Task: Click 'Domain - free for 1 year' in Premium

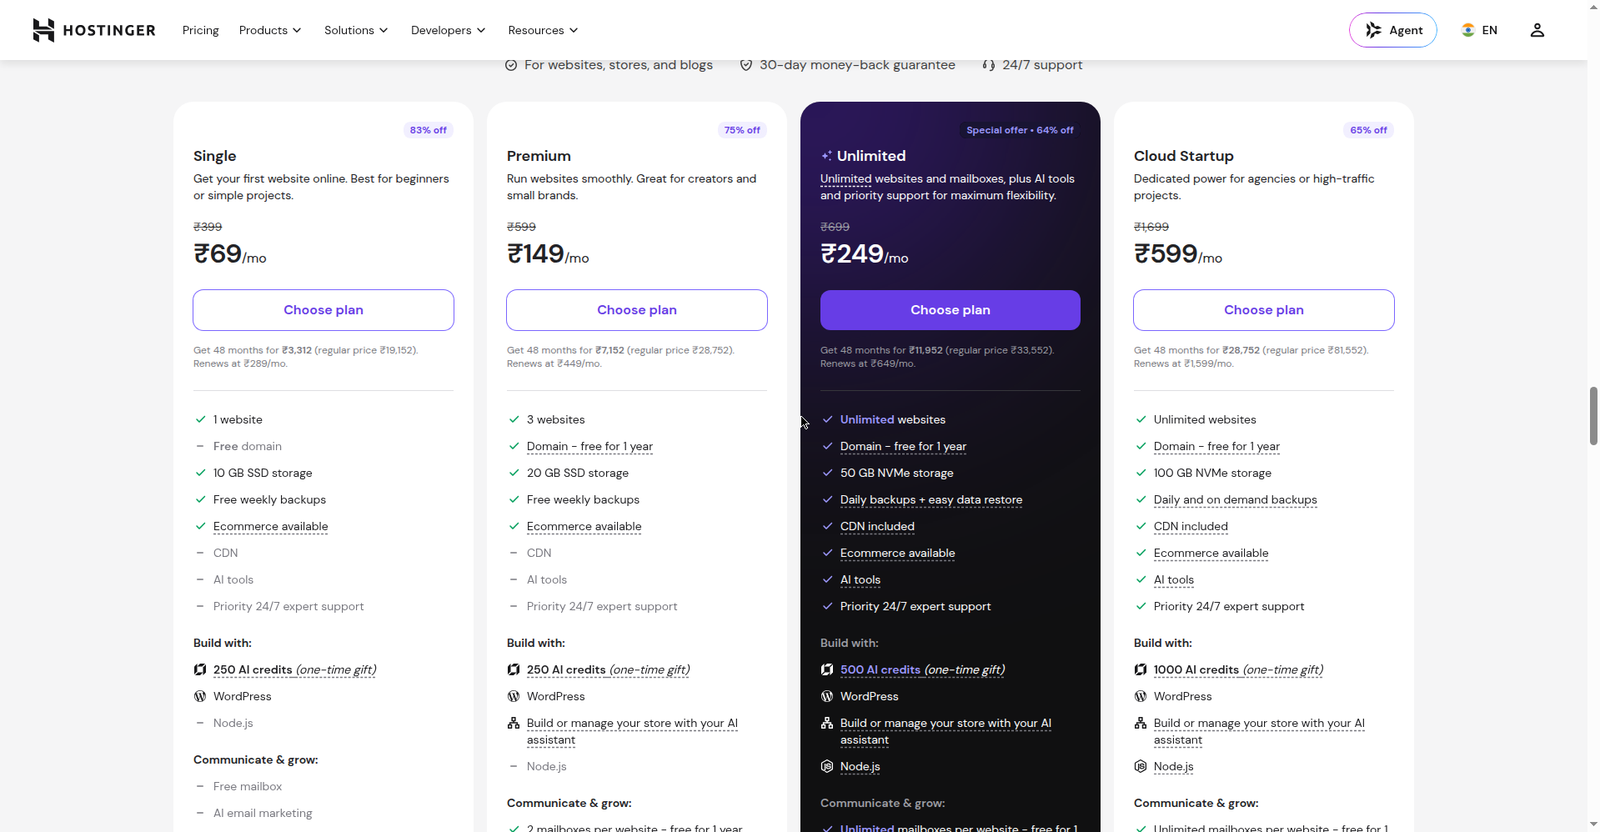Action: click(x=590, y=447)
